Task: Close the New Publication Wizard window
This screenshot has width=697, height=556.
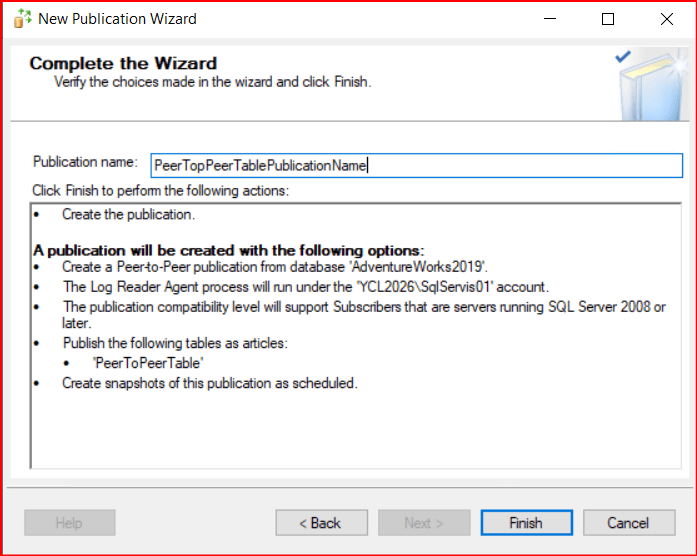Action: (x=666, y=19)
